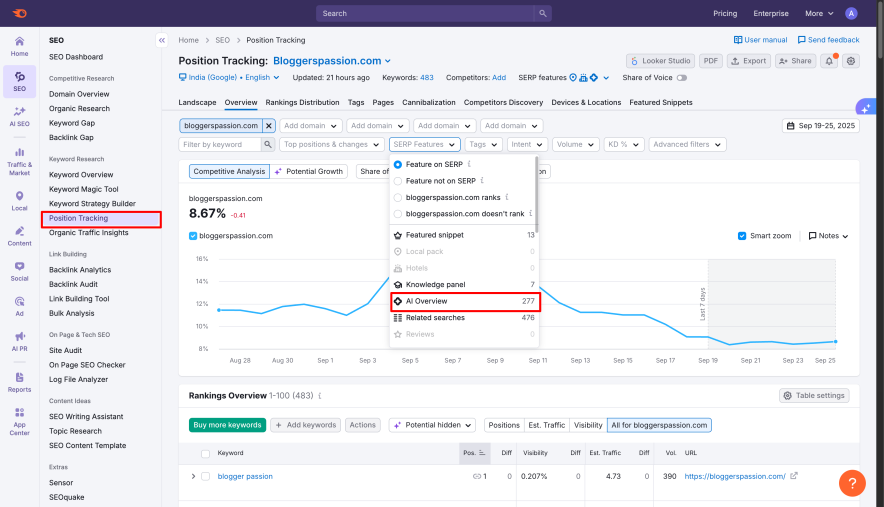The height and width of the screenshot is (507, 884).
Task: Choose Knowledge panel option
Action: [465, 285]
